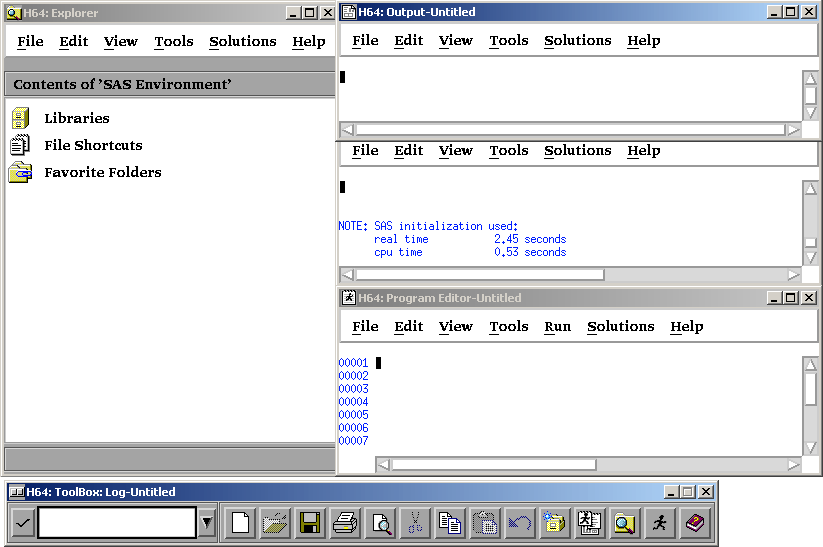Click the Output window title bar icon
Viewport: 823px width, 547px height.
point(349,12)
